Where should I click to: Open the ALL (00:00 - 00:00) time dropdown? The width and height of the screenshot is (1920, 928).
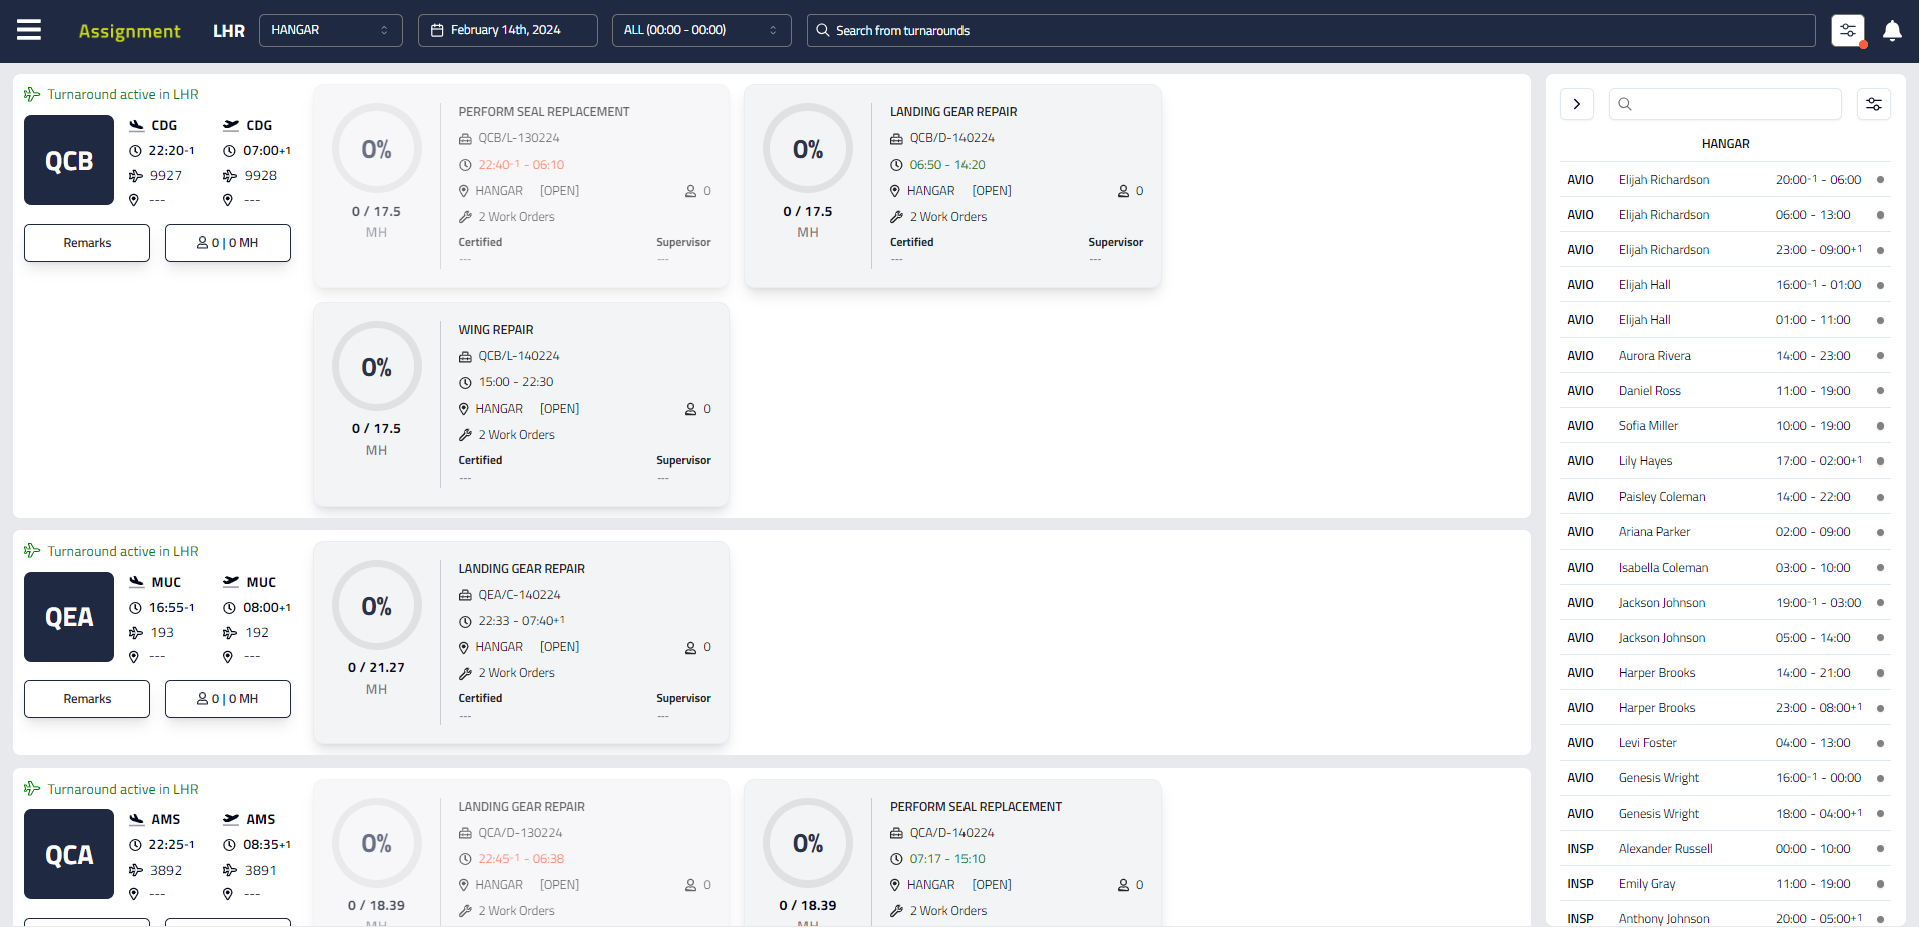[x=701, y=31]
